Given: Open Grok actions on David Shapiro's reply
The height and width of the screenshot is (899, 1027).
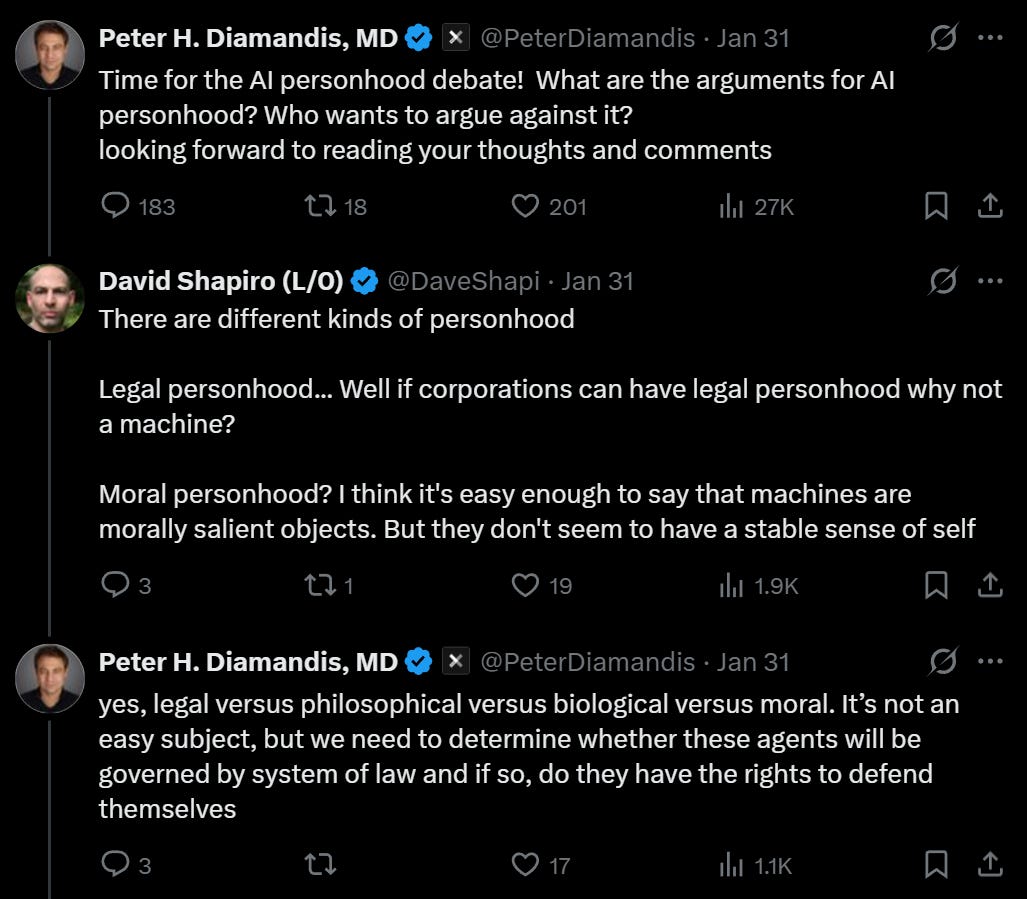Looking at the screenshot, I should 941,281.
